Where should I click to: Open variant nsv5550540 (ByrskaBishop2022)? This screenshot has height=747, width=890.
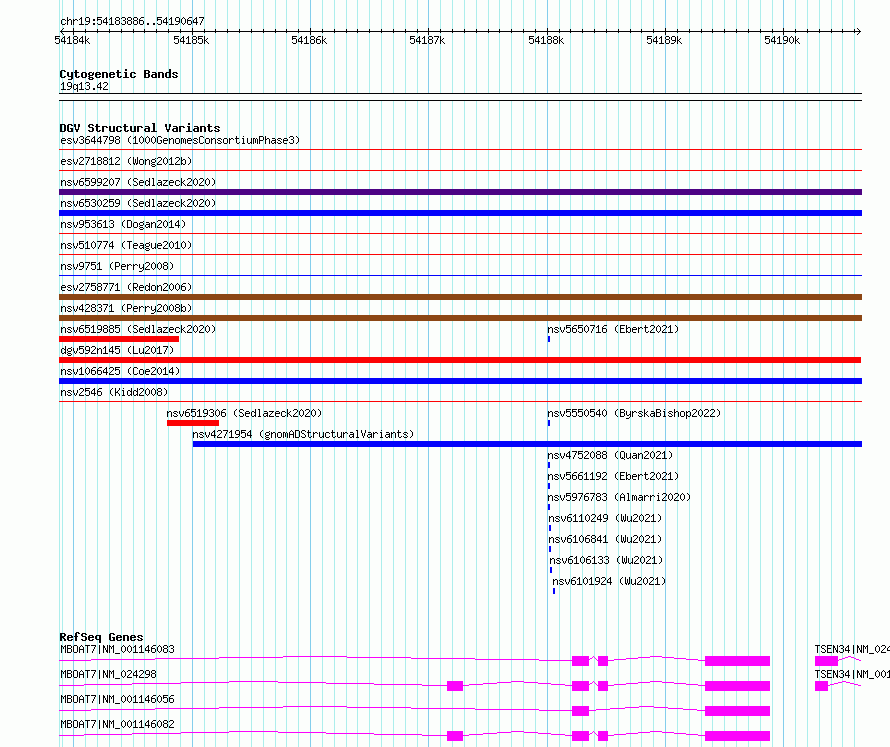pos(634,413)
